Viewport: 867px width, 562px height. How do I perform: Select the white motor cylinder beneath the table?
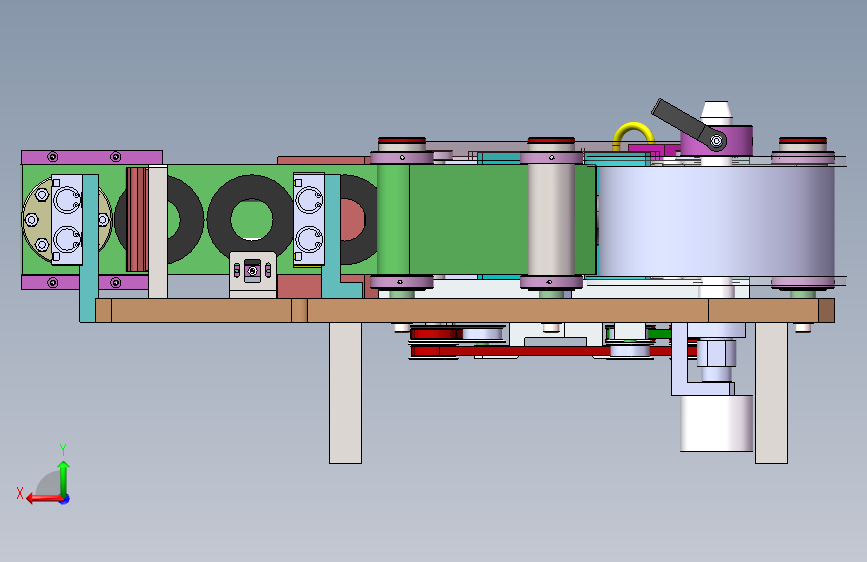click(716, 423)
